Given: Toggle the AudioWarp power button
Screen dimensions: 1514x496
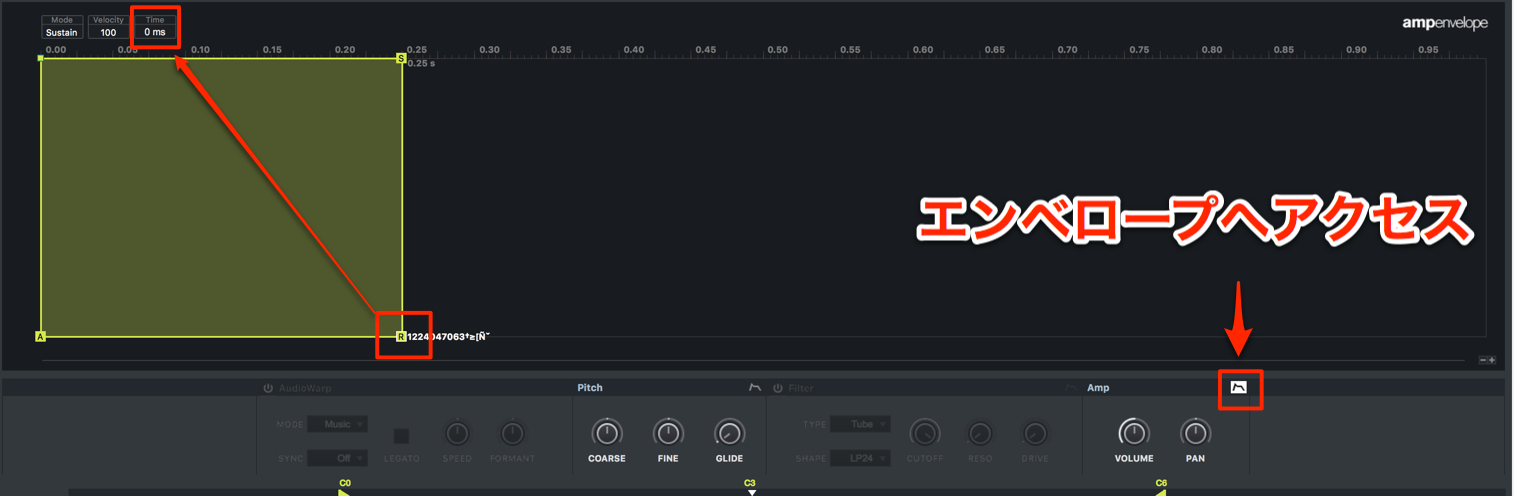Looking at the screenshot, I should tap(268, 388).
